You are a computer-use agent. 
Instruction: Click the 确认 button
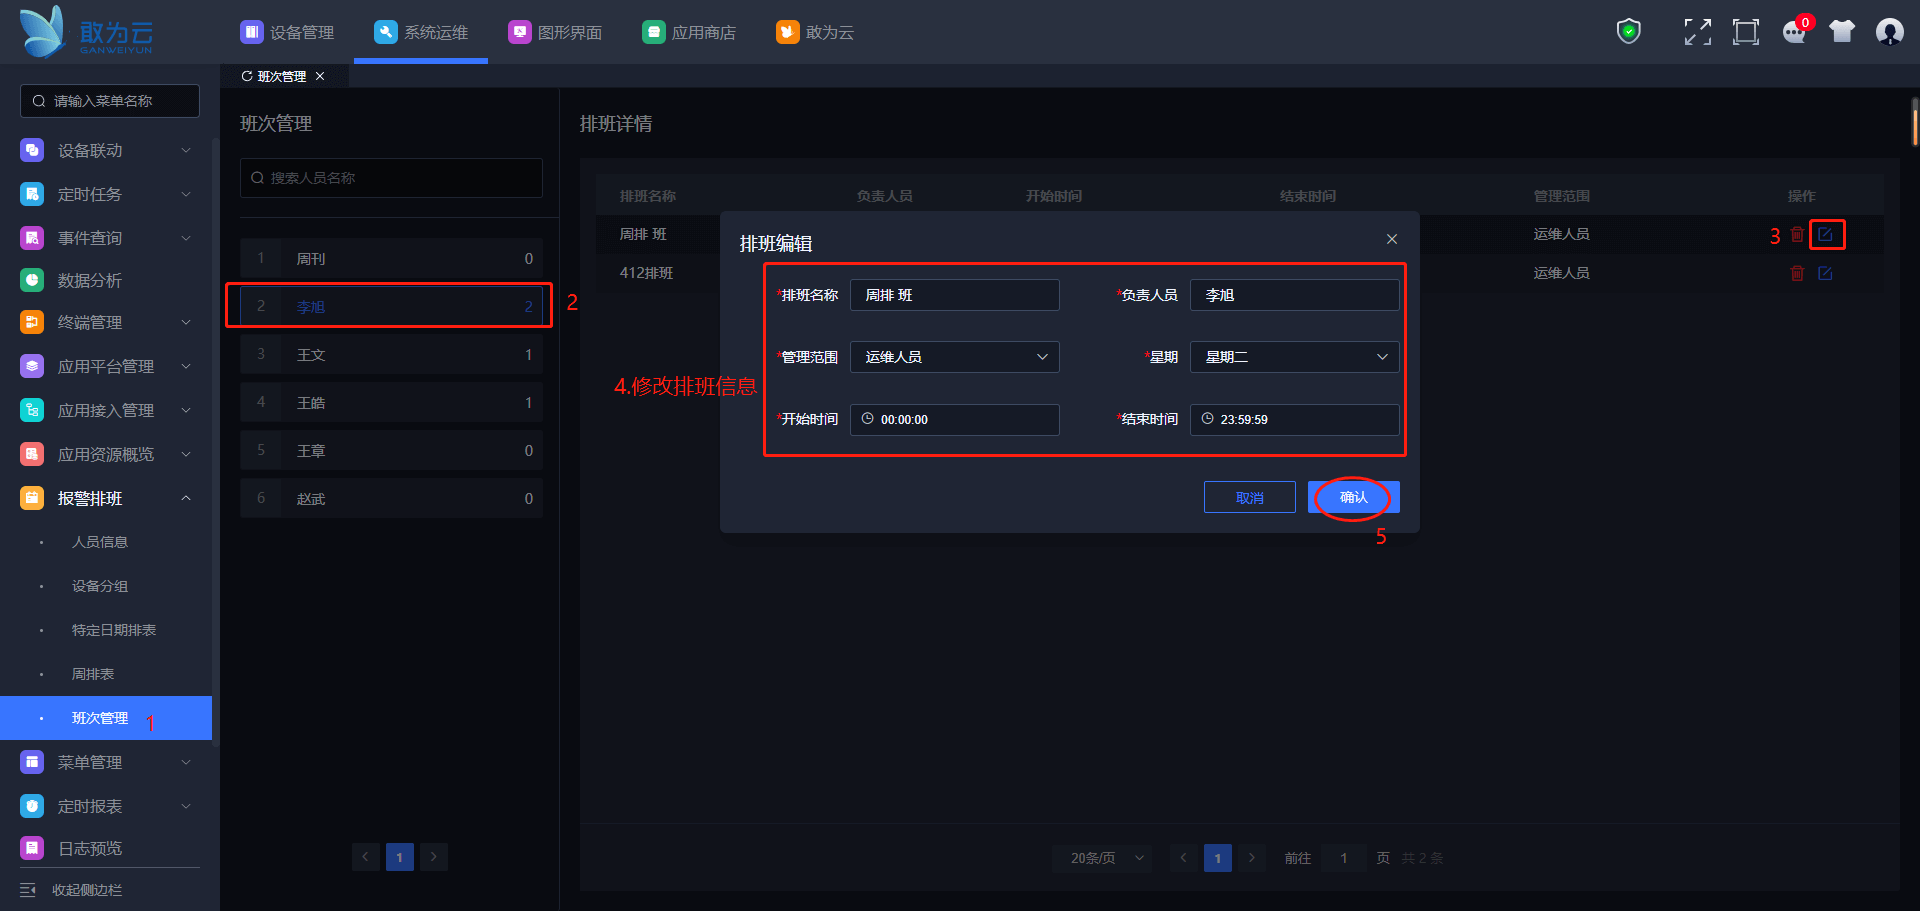pyautogui.click(x=1353, y=497)
